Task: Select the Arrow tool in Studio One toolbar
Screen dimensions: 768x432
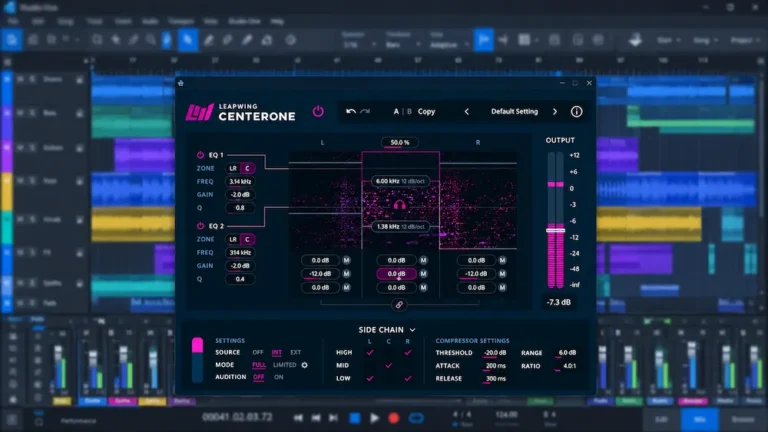Action: 188,40
